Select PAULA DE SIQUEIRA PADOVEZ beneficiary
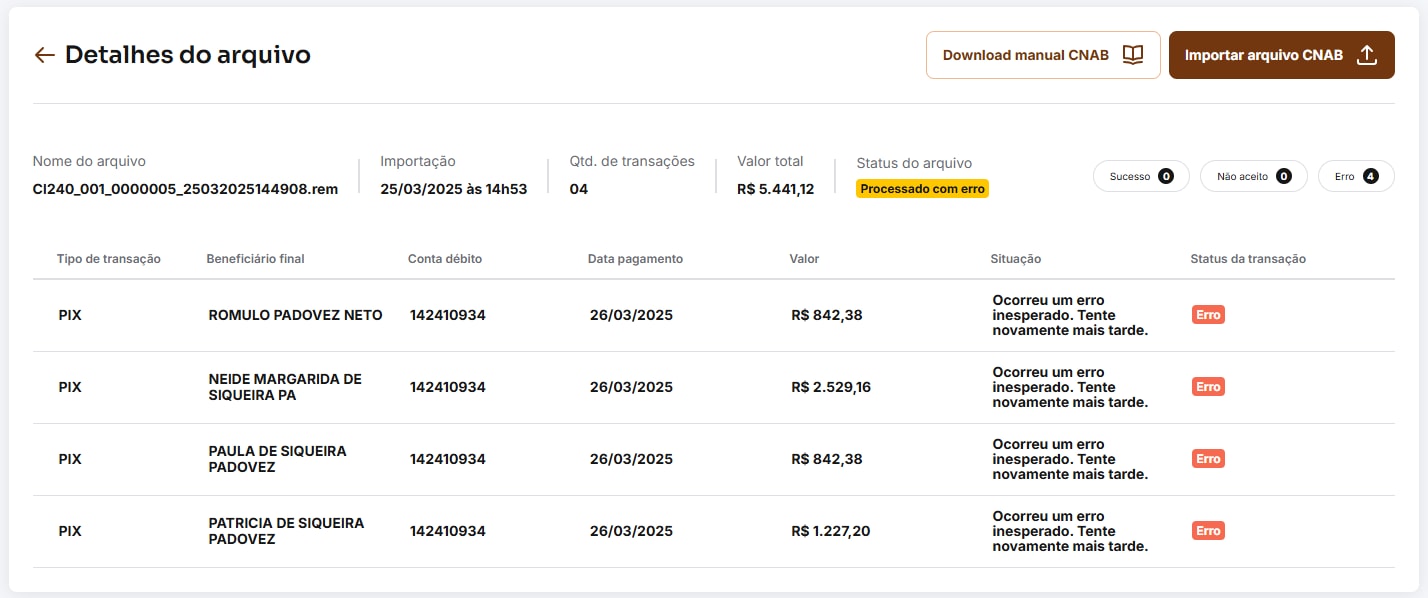1428x598 pixels. pyautogui.click(x=277, y=459)
